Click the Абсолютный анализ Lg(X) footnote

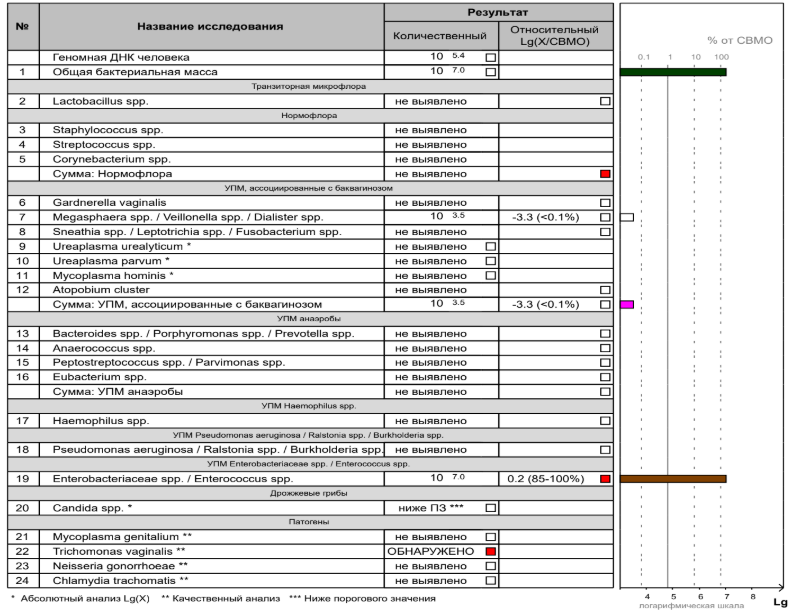point(80,598)
